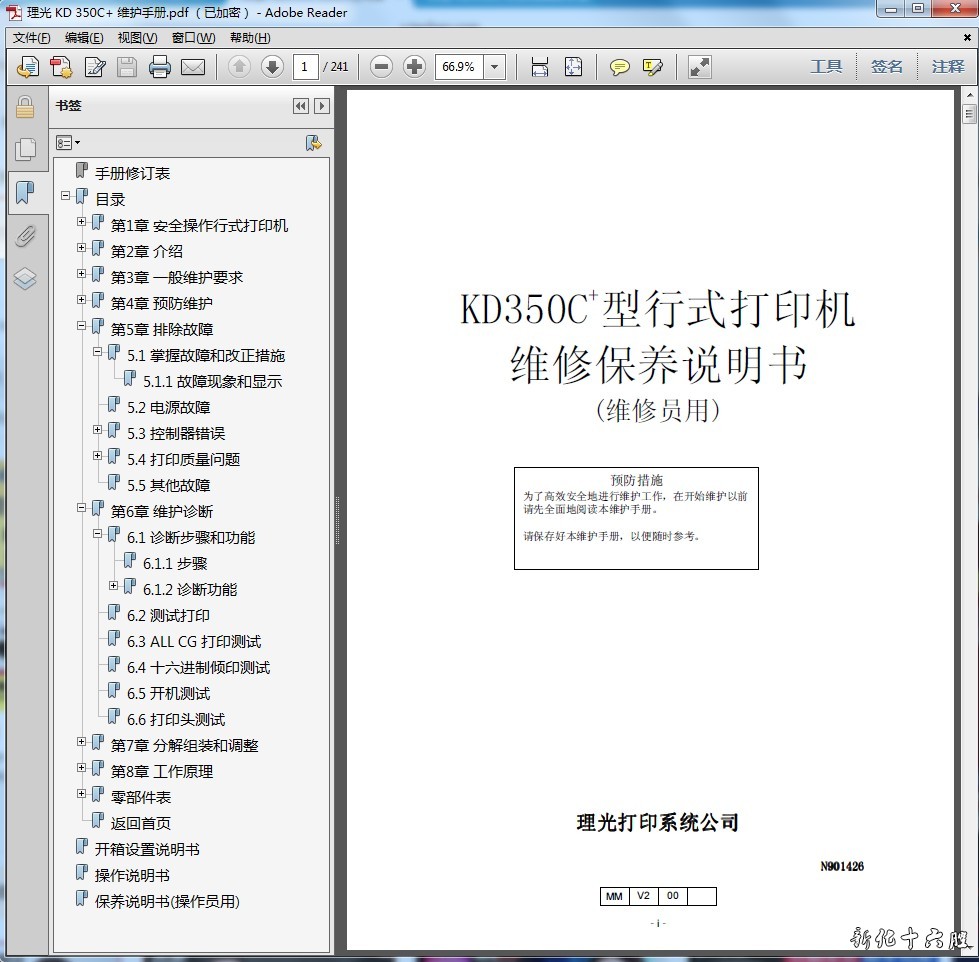Click the zoom out minus button
Viewport: 979px width, 962px height.
coord(381,67)
